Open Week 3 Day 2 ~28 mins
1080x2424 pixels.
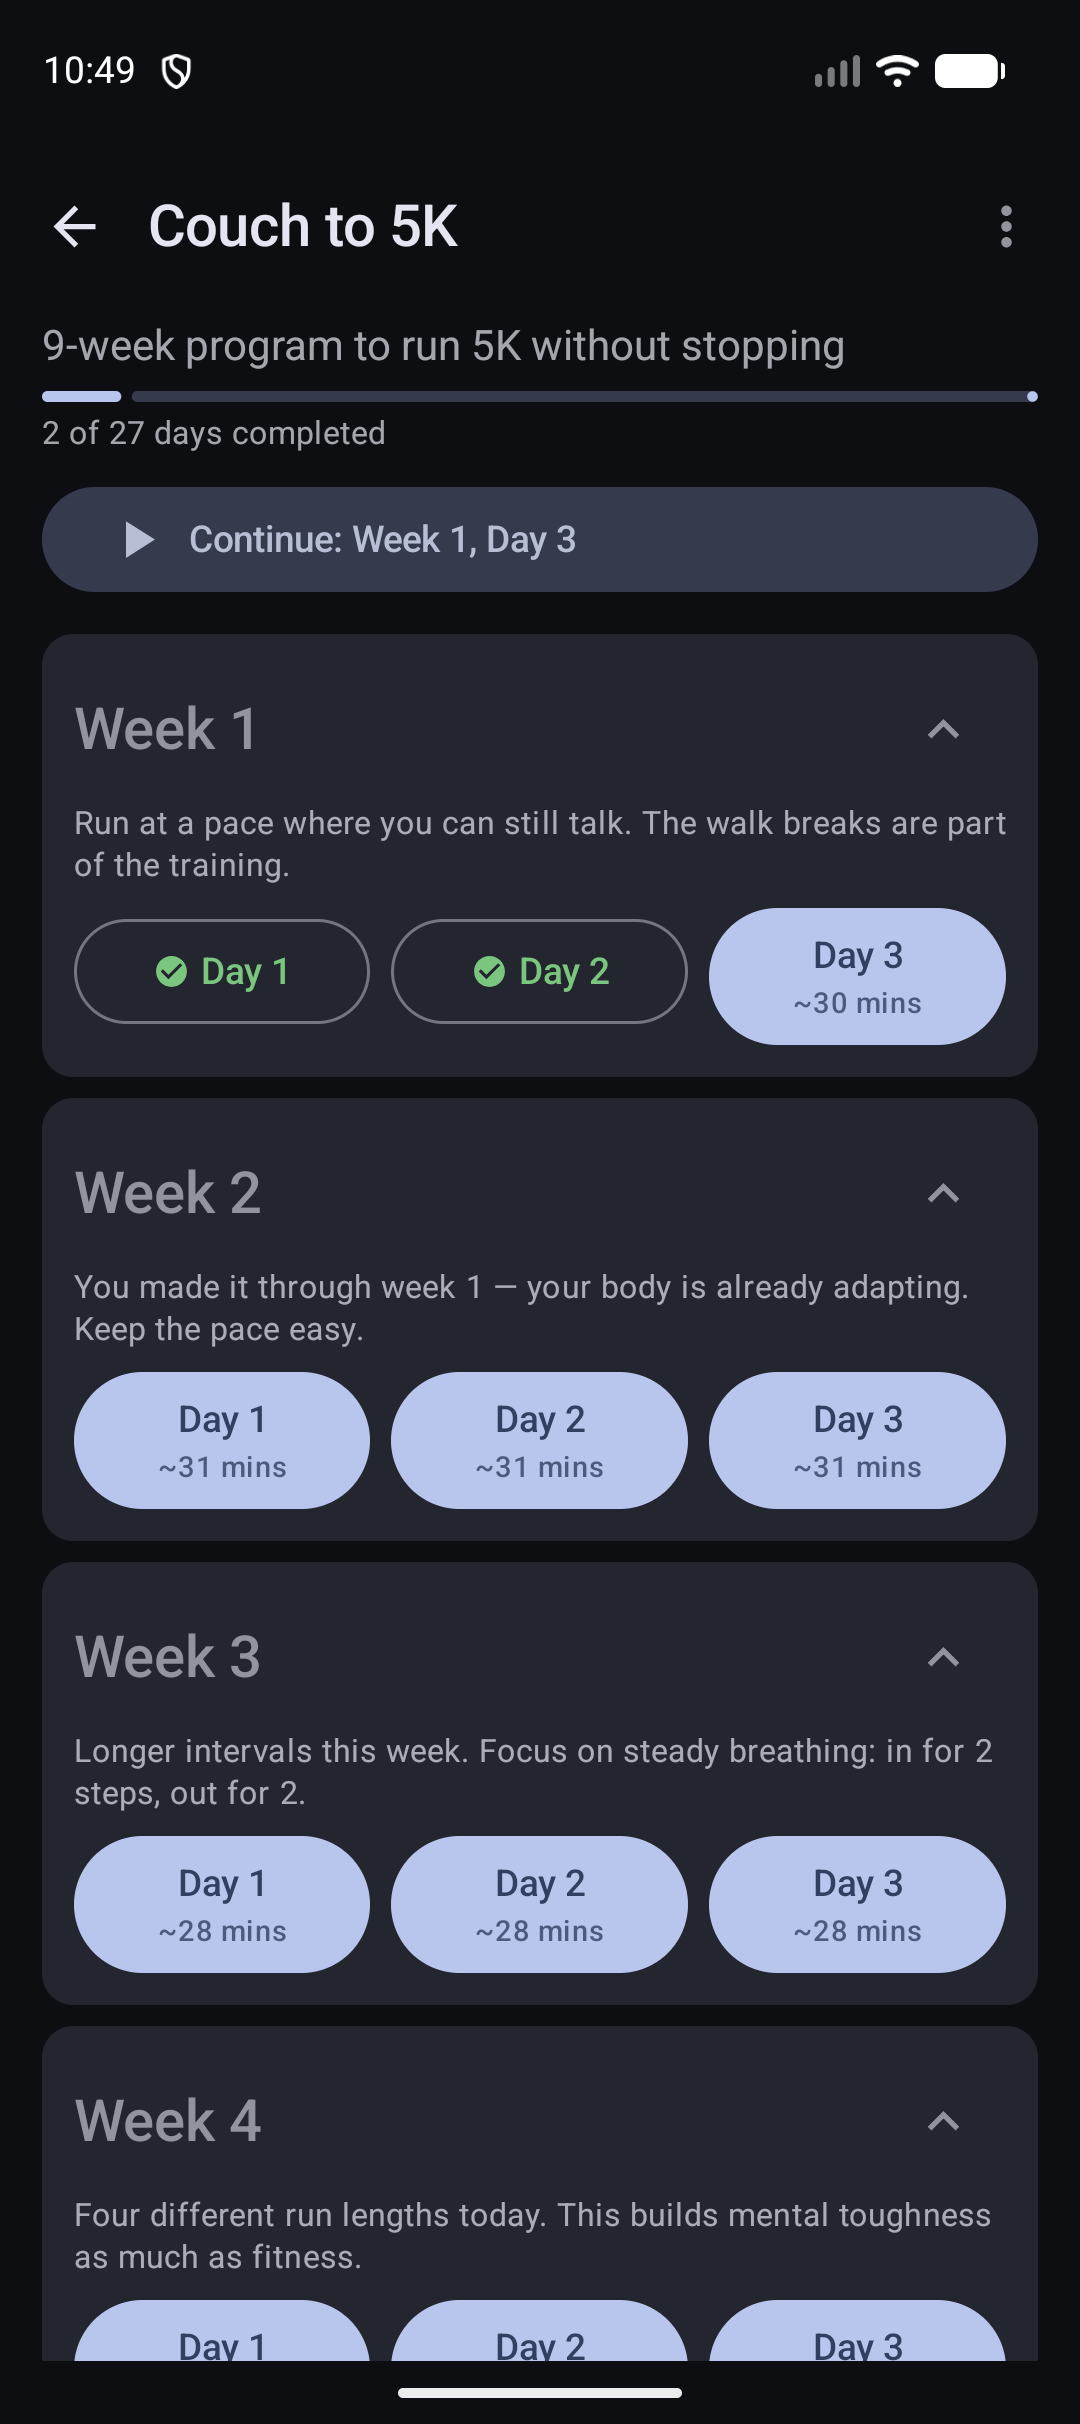(x=539, y=1904)
